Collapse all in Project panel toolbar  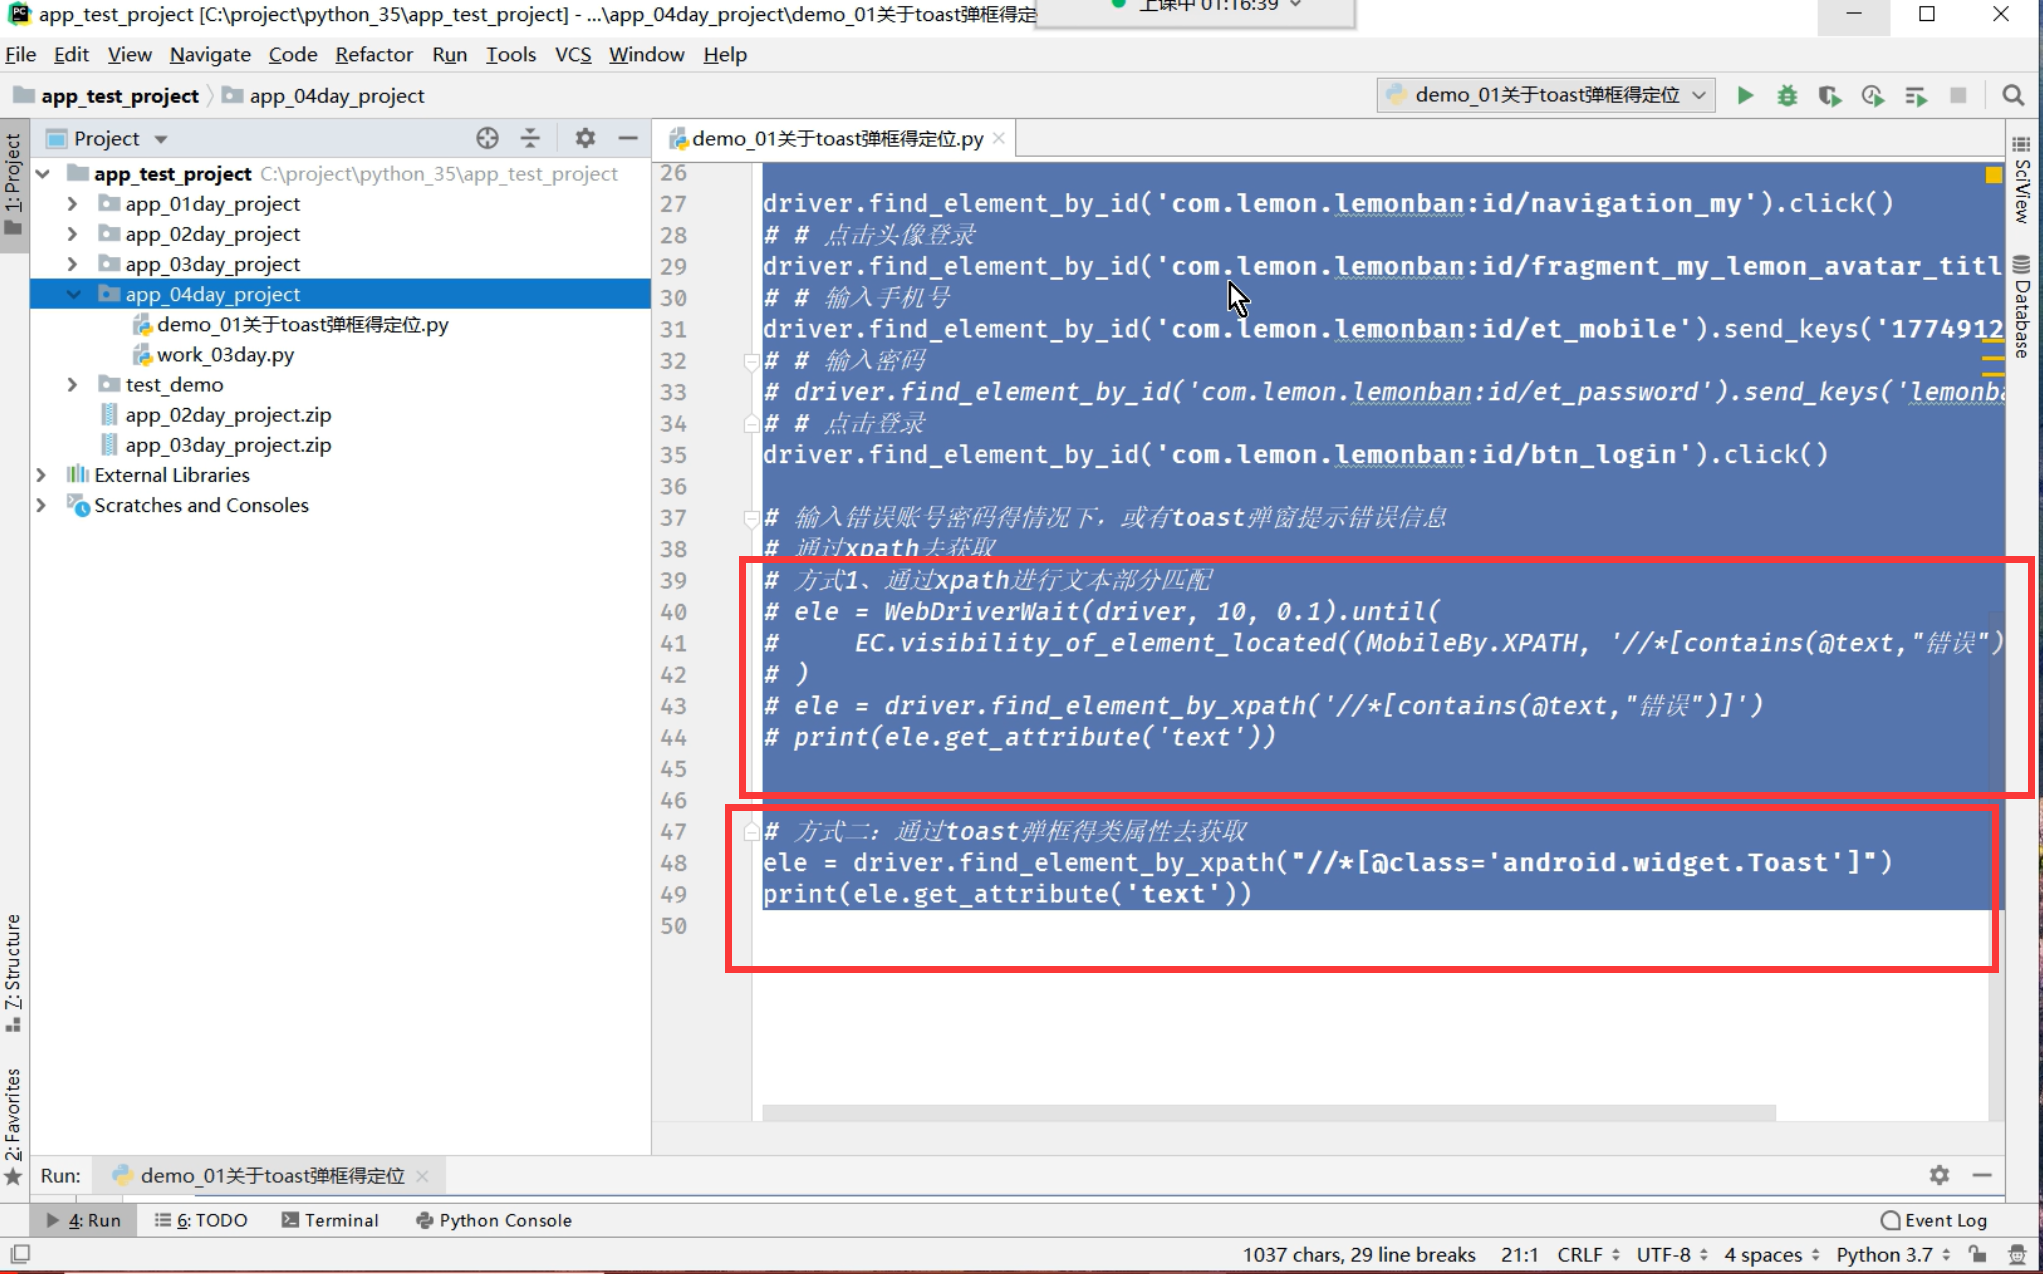coord(530,138)
